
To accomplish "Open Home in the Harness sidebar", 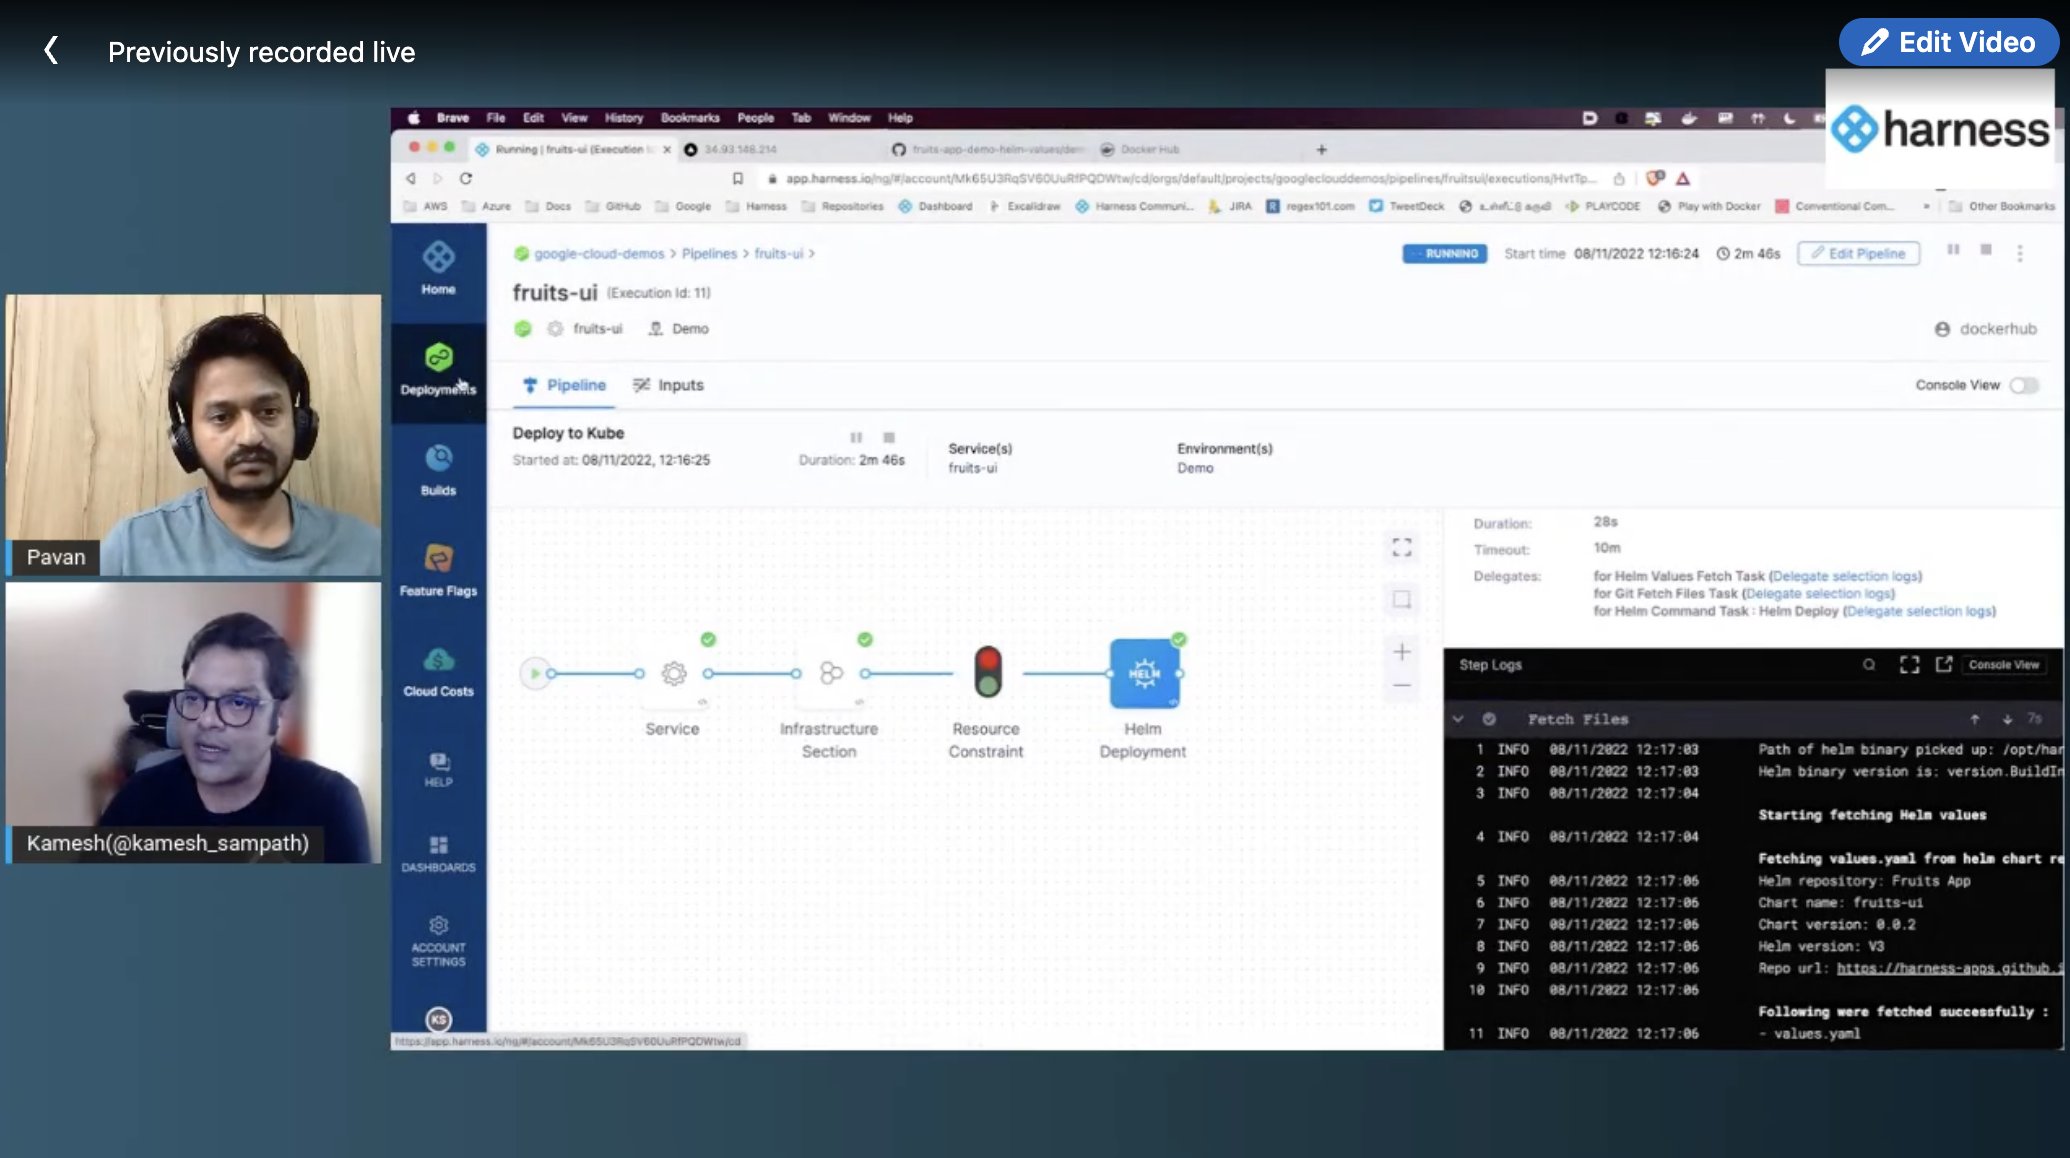I will (438, 267).
